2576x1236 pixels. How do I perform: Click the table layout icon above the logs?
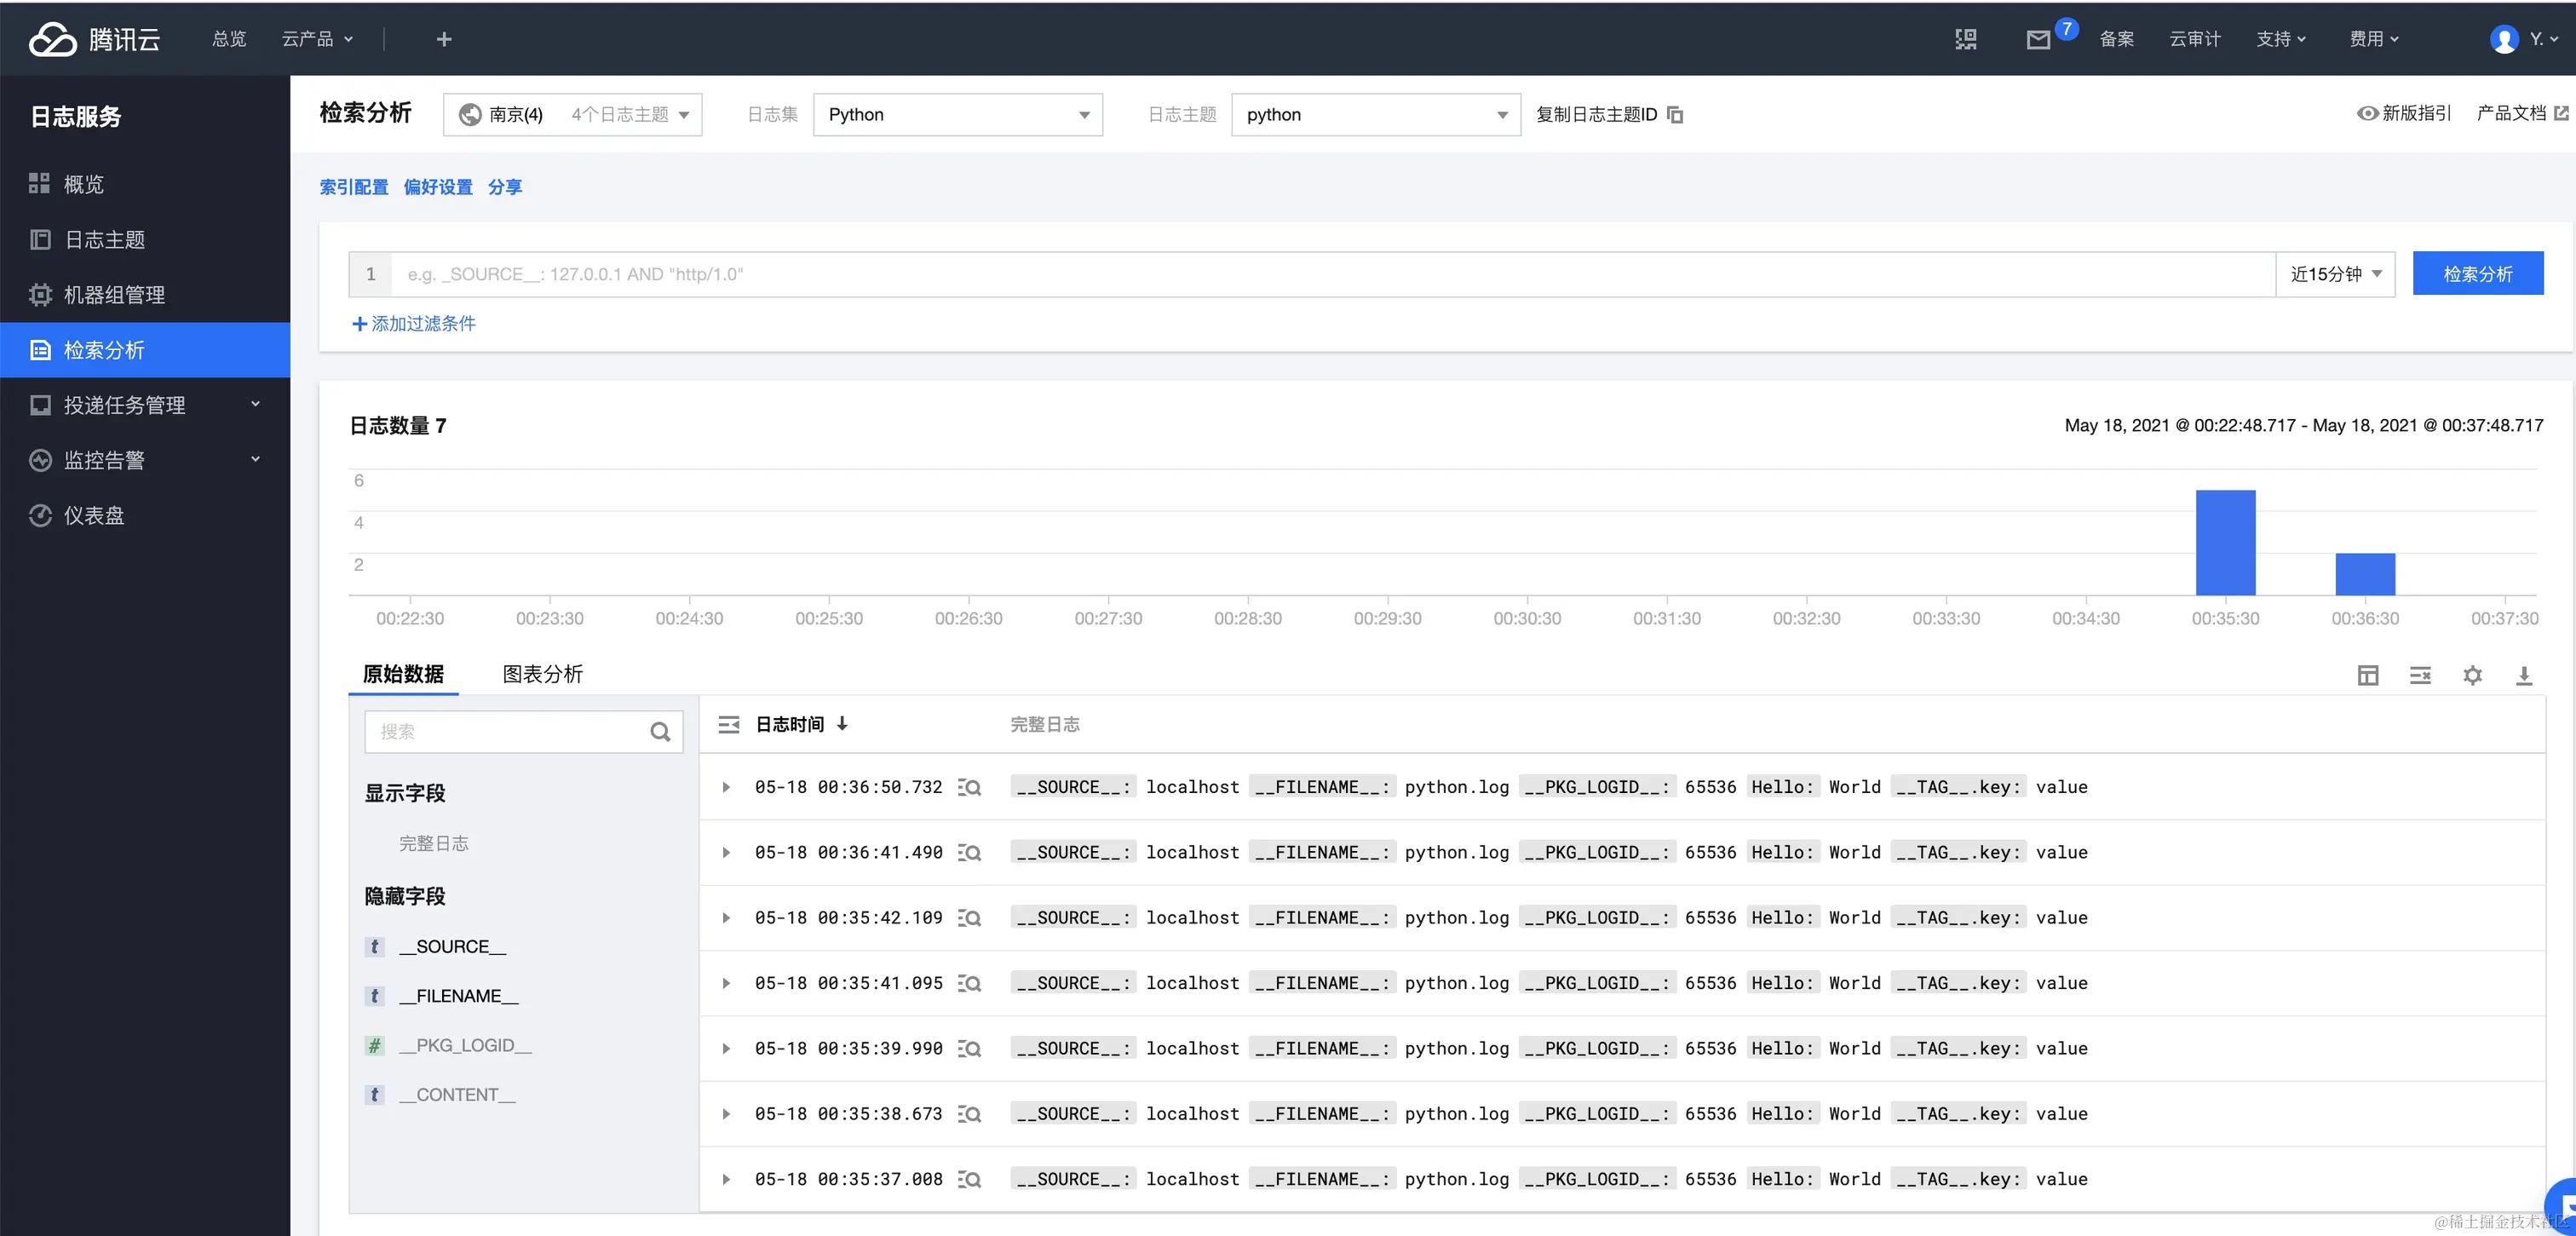pyautogui.click(x=2367, y=676)
